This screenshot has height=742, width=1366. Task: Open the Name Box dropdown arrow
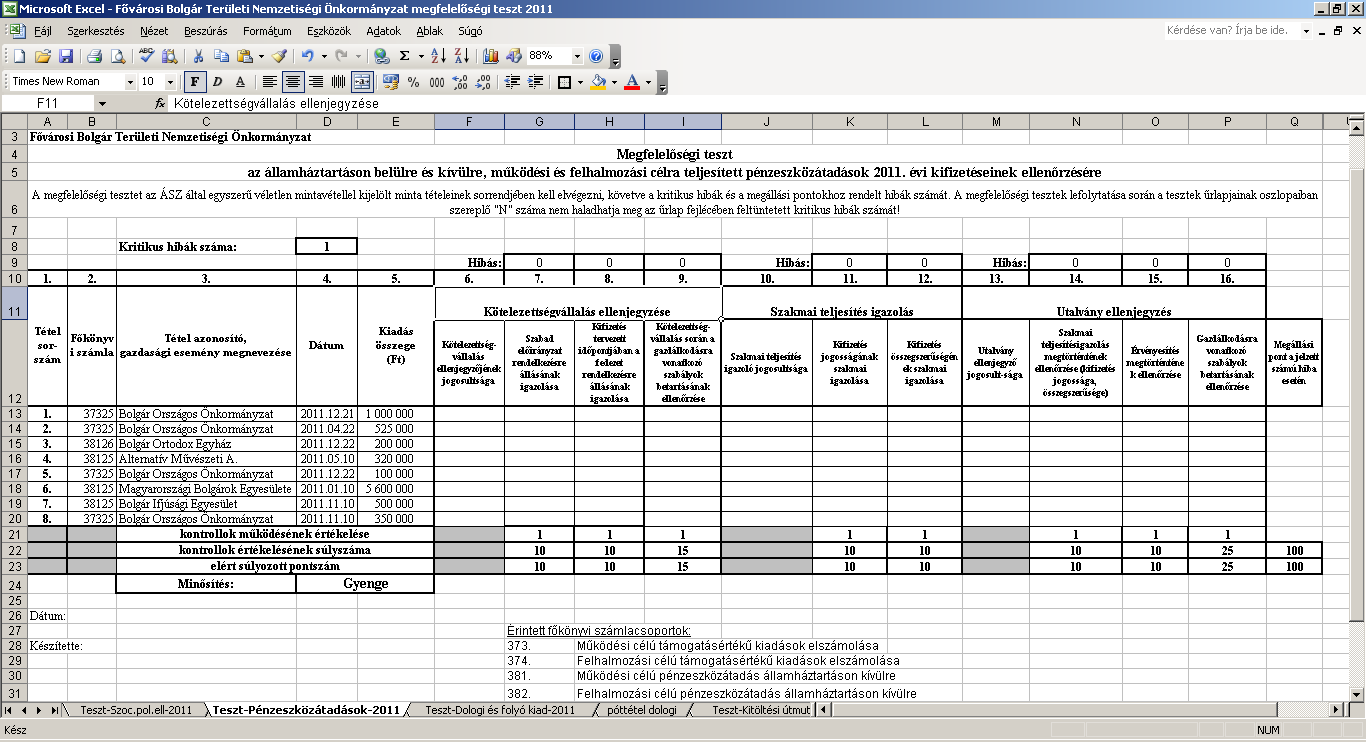pos(102,104)
